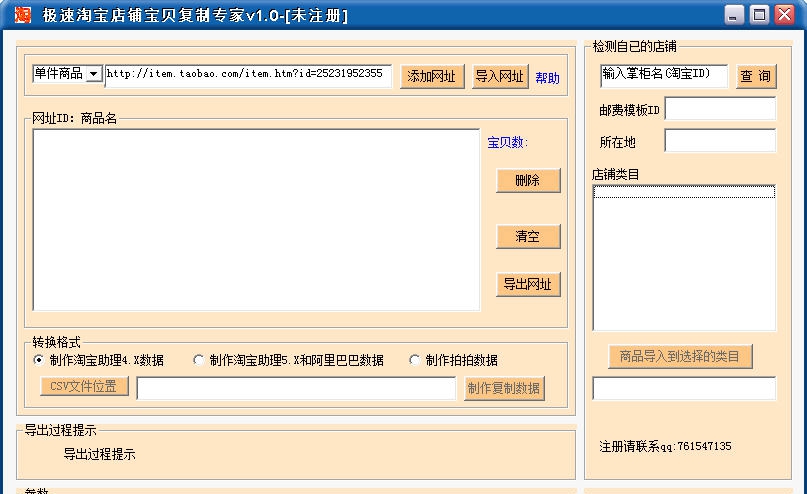Open the 单件商品 dropdown arrow
Viewport: 807px width, 494px height.
tap(93, 74)
